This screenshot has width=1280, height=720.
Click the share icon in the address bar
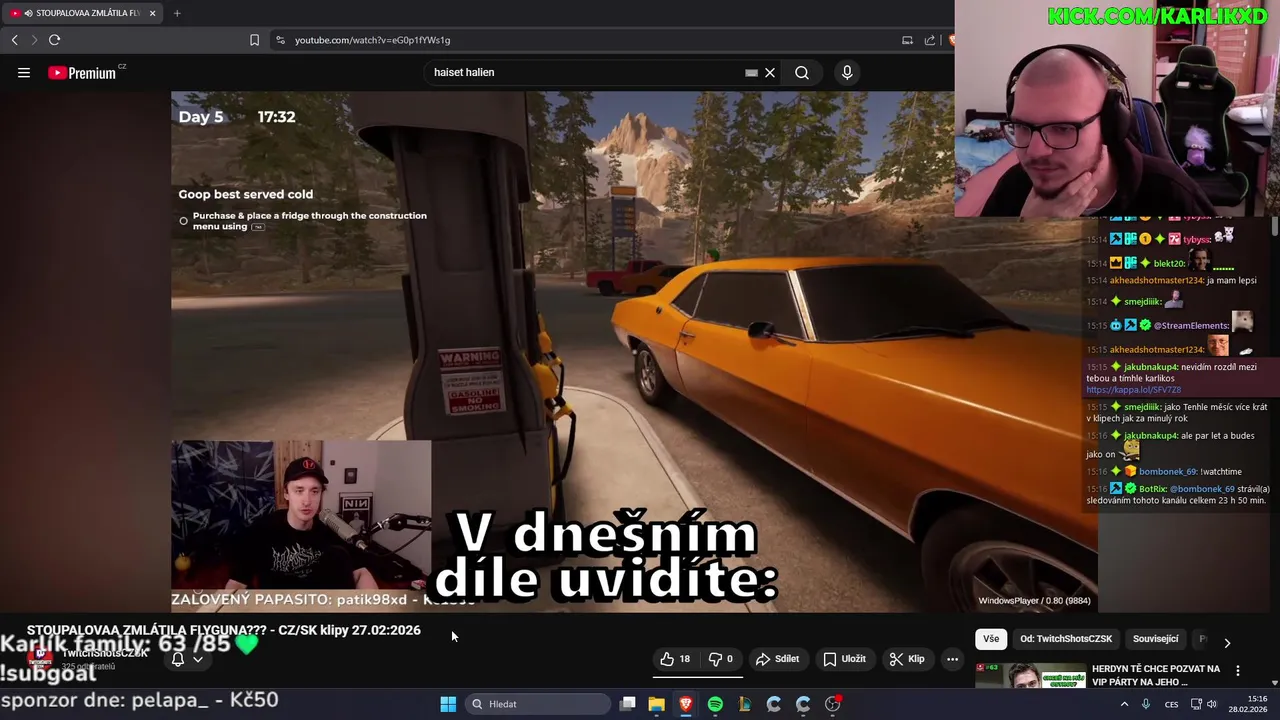[x=930, y=40]
